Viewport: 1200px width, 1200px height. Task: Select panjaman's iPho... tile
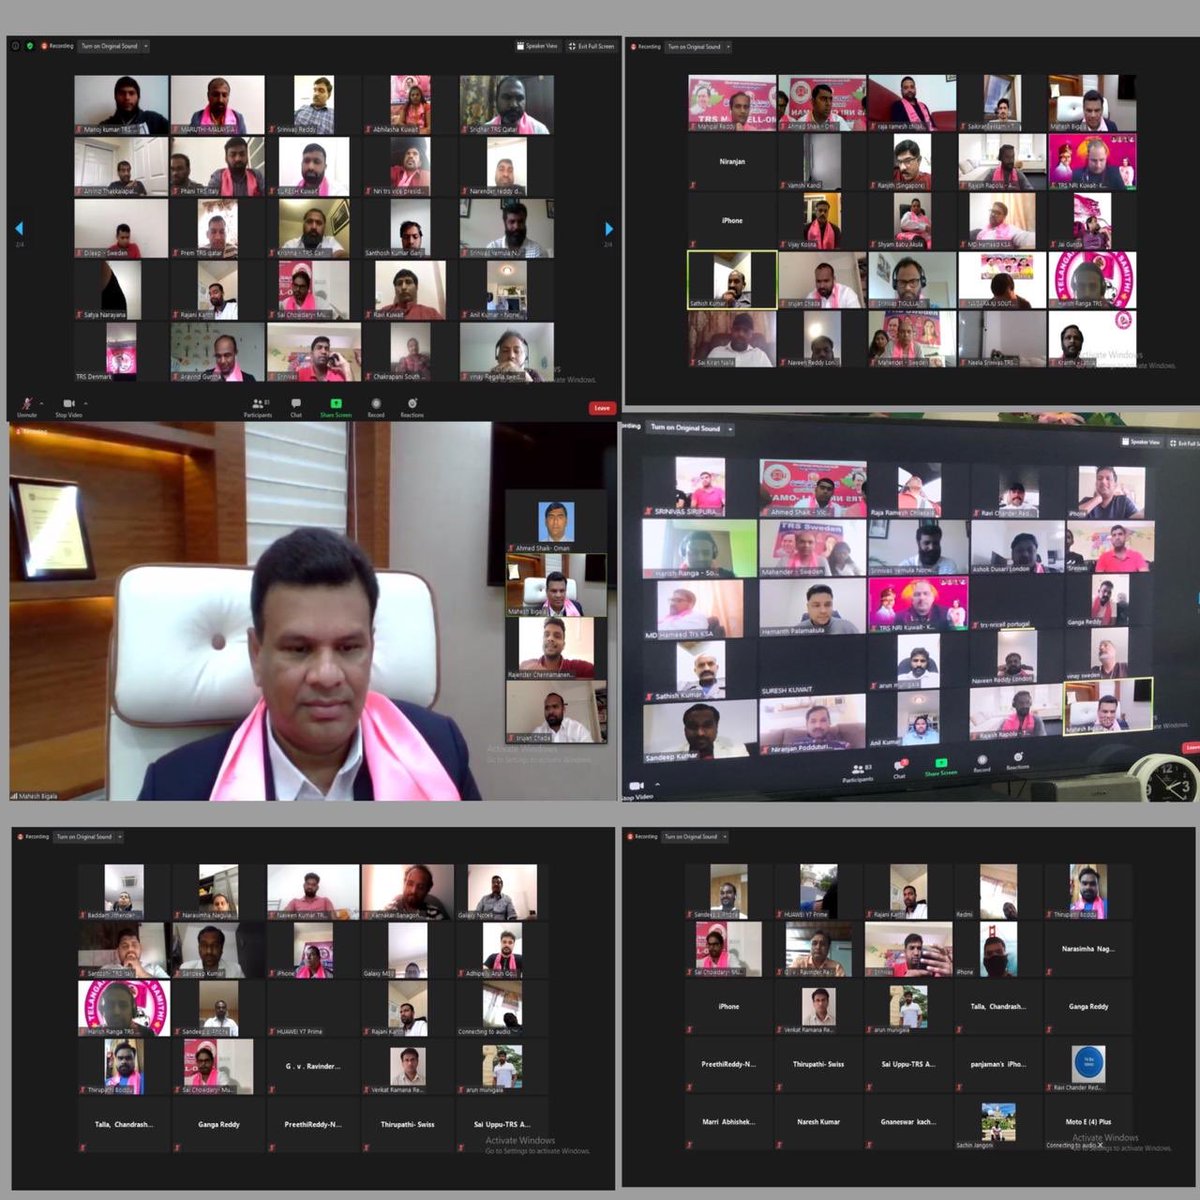point(998,1064)
